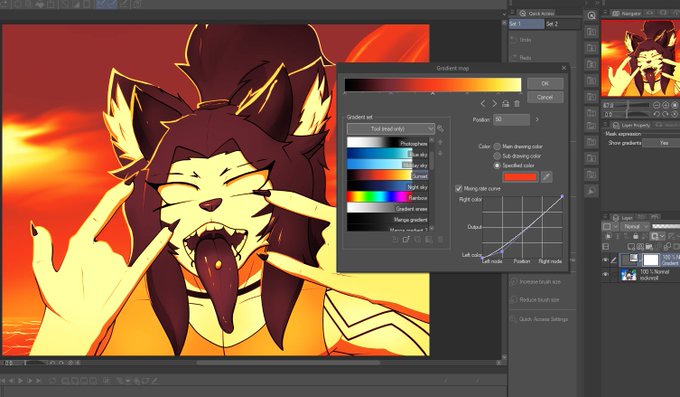Expand Position value arrow
This screenshot has width=680, height=397.
(x=537, y=119)
